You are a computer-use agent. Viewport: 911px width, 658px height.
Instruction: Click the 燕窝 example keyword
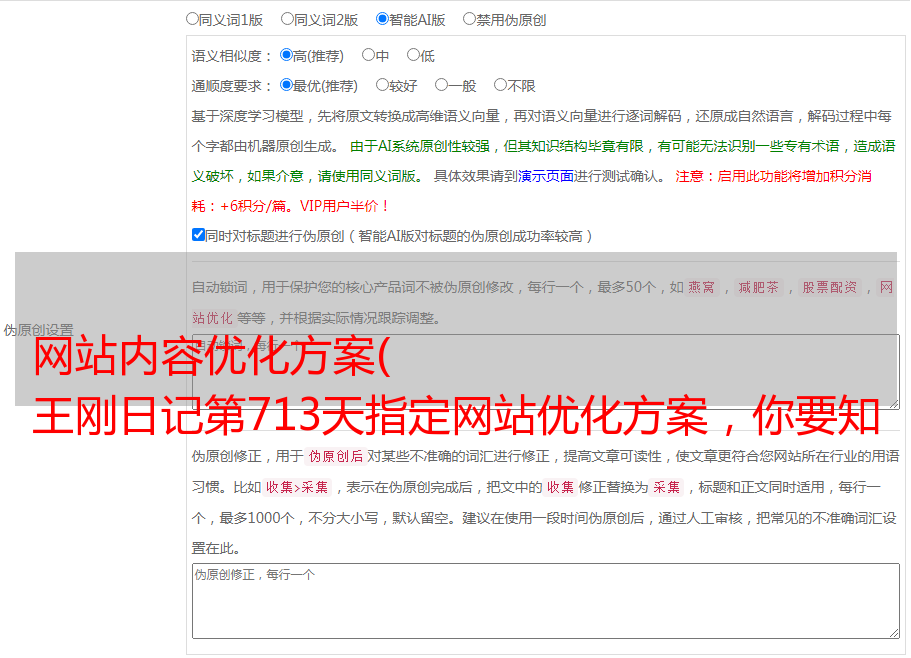pyautogui.click(x=701, y=287)
